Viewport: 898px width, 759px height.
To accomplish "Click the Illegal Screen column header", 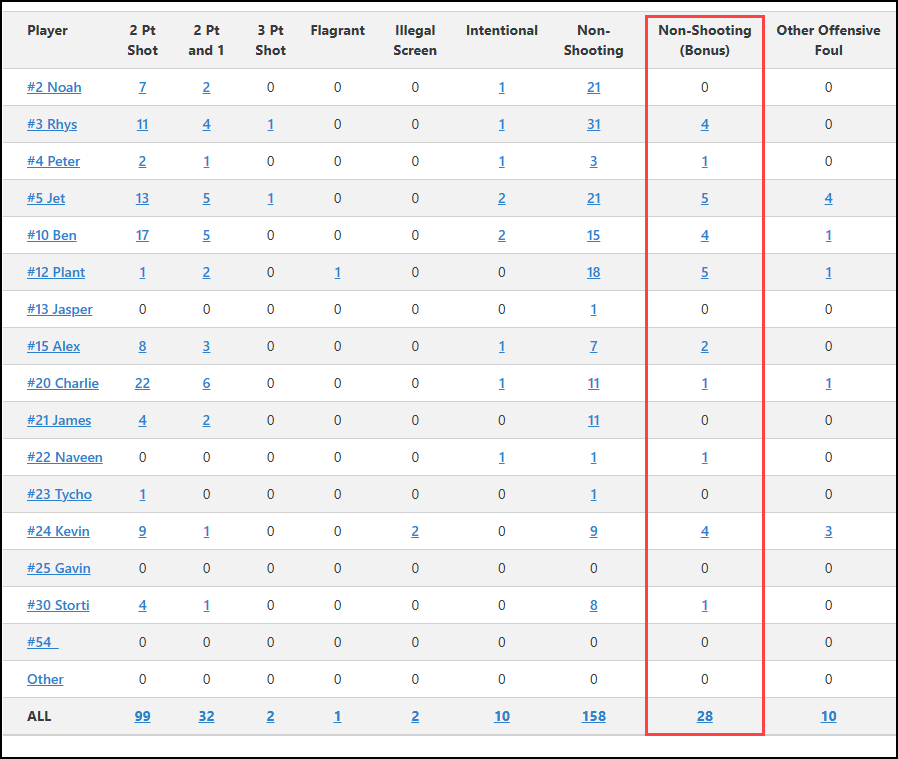I will point(415,40).
